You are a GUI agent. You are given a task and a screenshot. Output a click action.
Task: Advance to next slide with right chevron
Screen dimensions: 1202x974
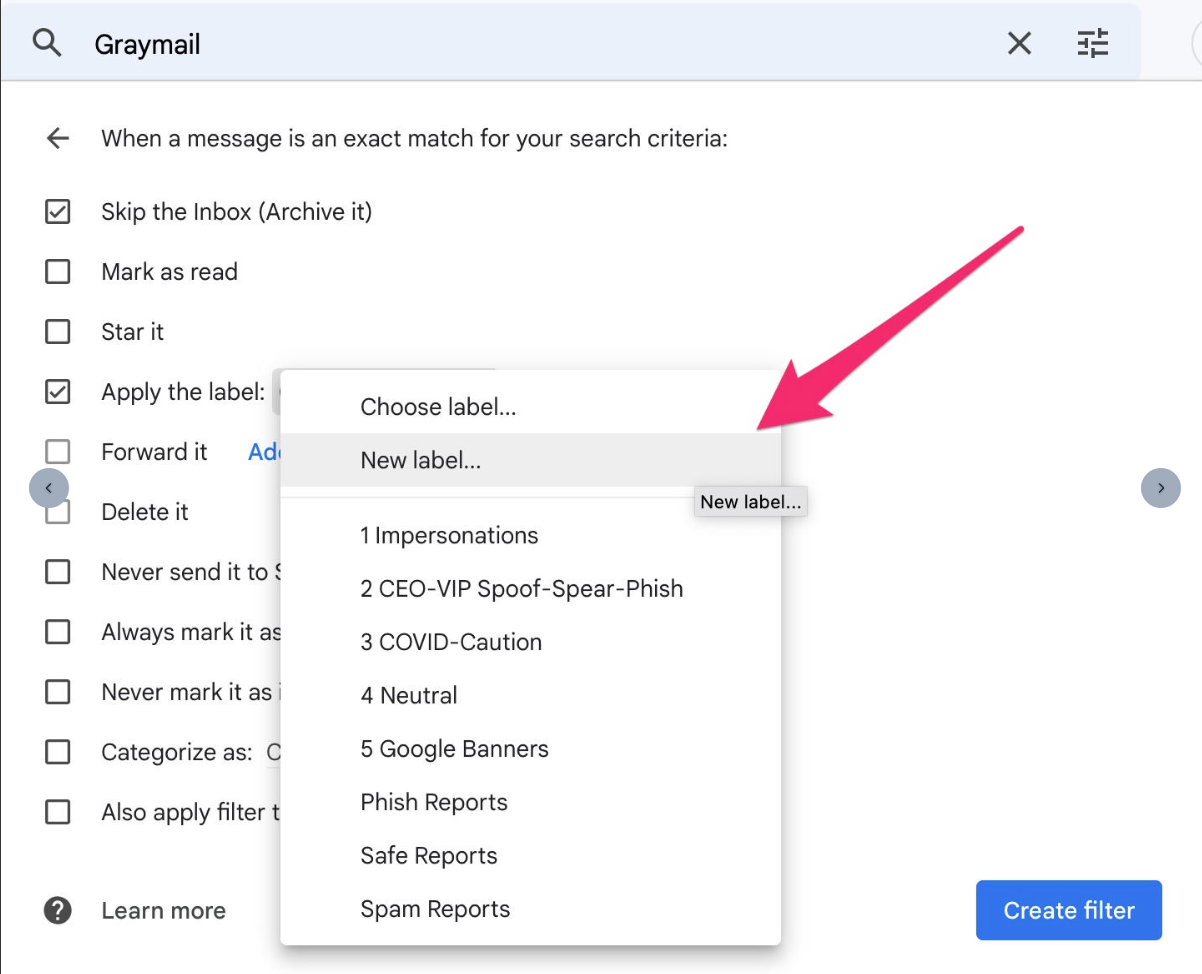click(x=1160, y=488)
